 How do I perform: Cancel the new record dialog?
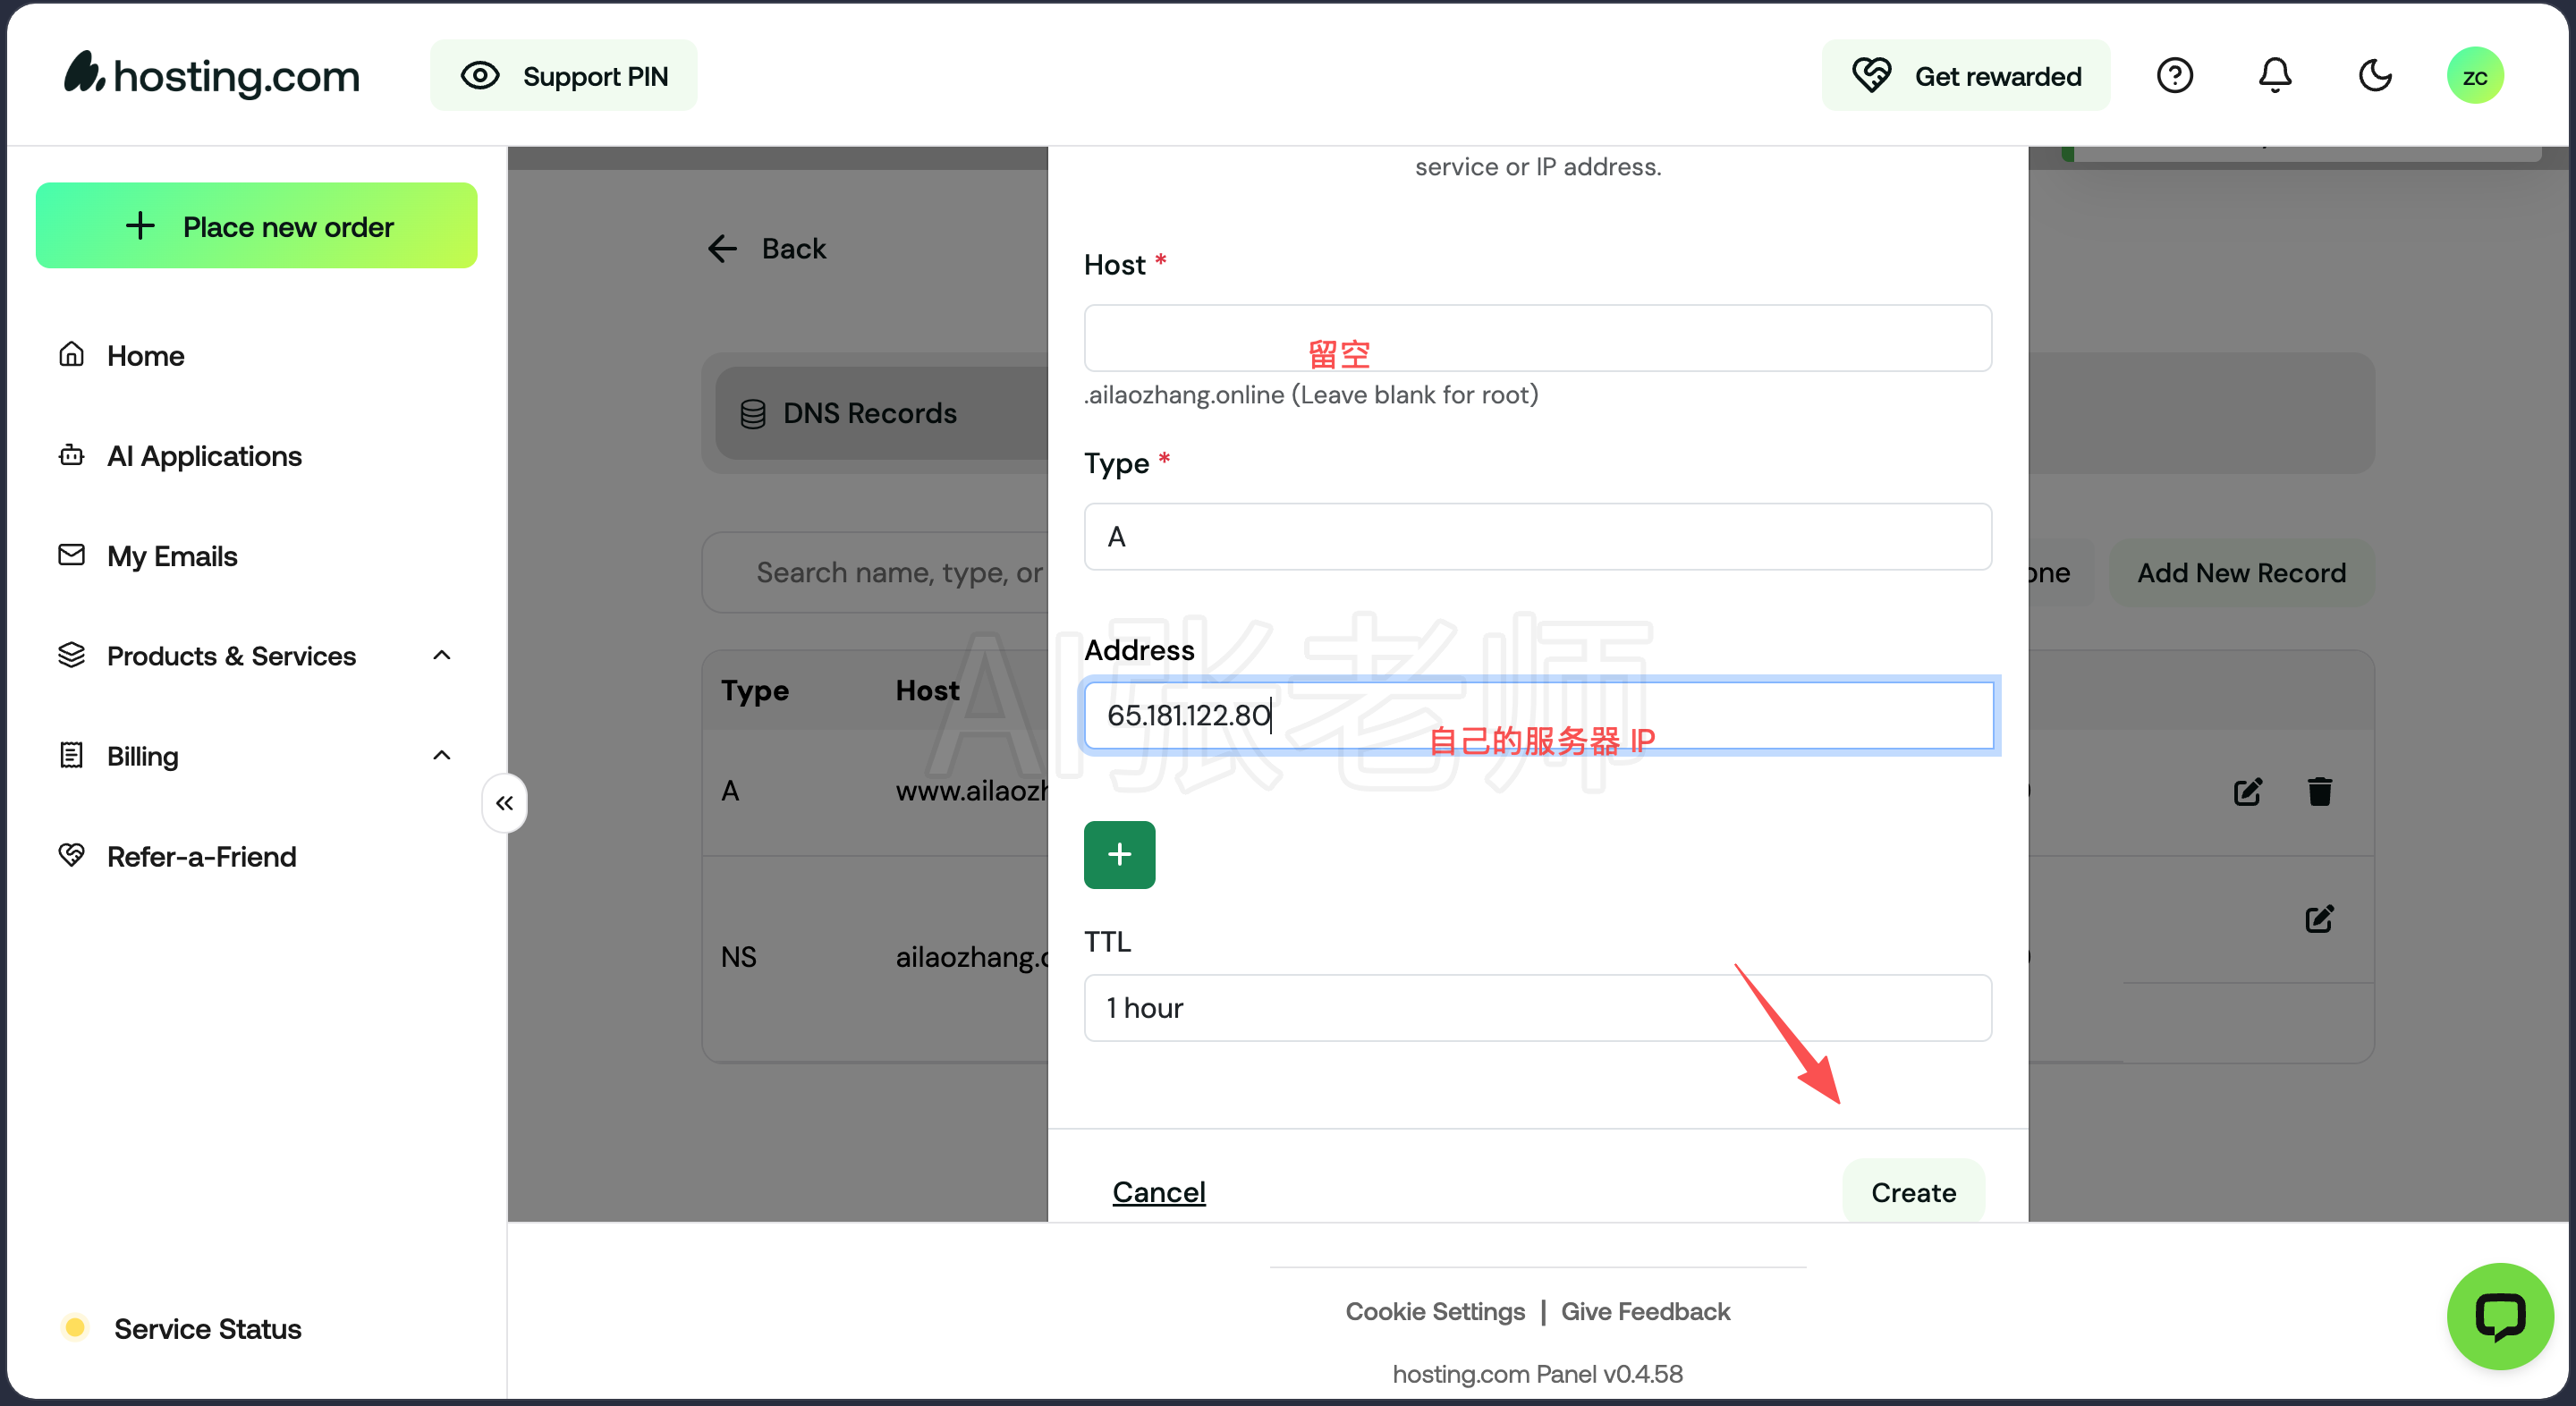tap(1158, 1192)
